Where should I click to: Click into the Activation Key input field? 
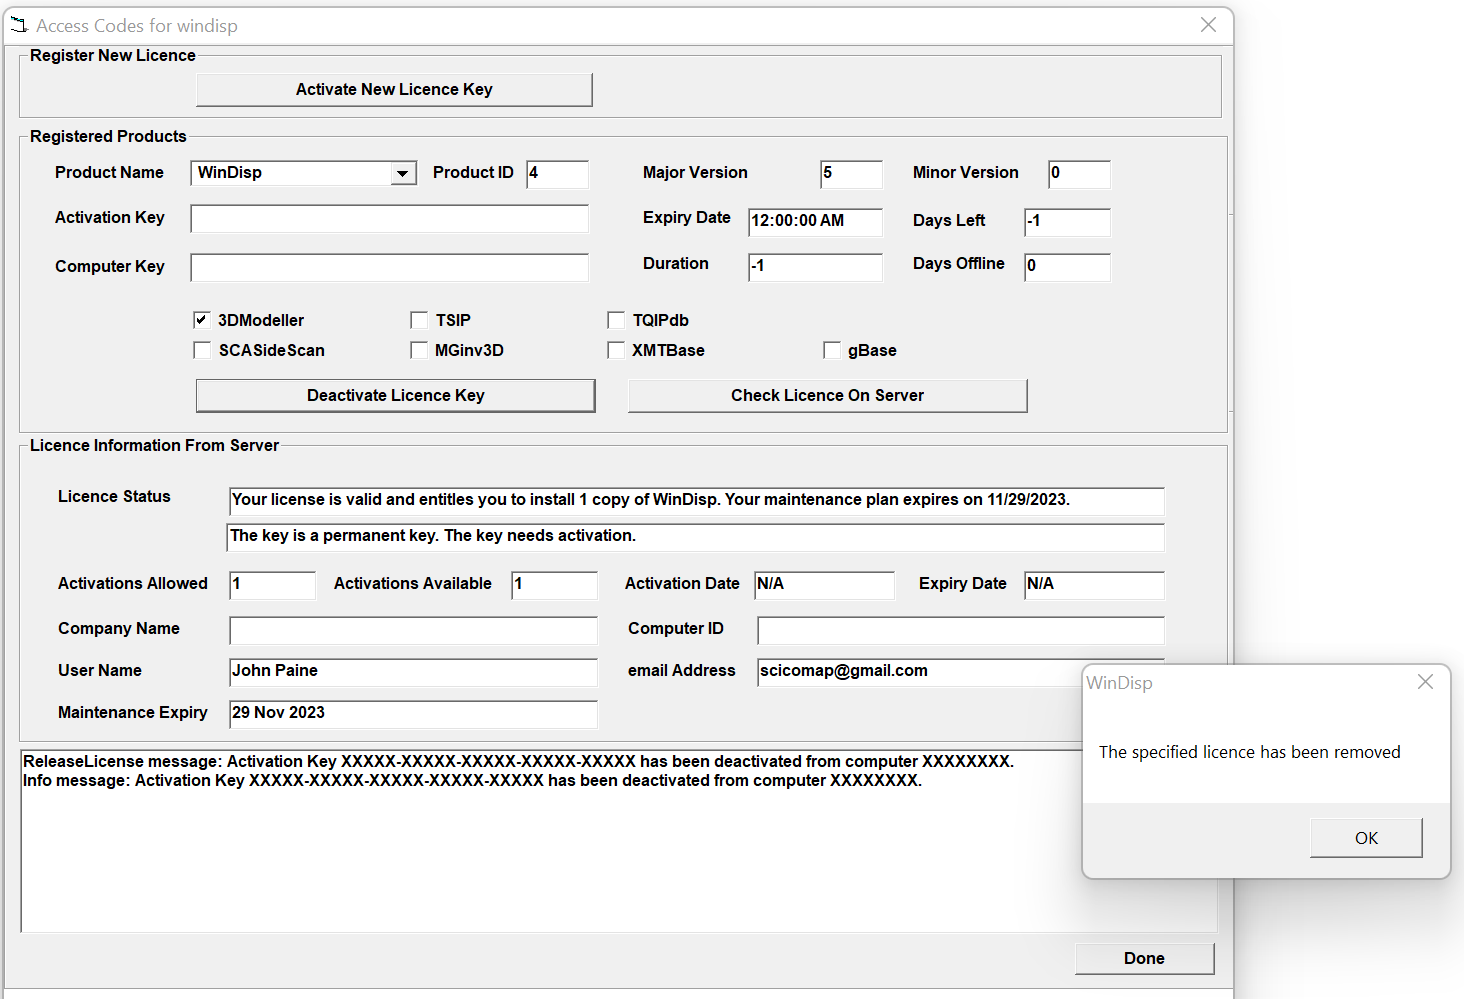click(389, 218)
